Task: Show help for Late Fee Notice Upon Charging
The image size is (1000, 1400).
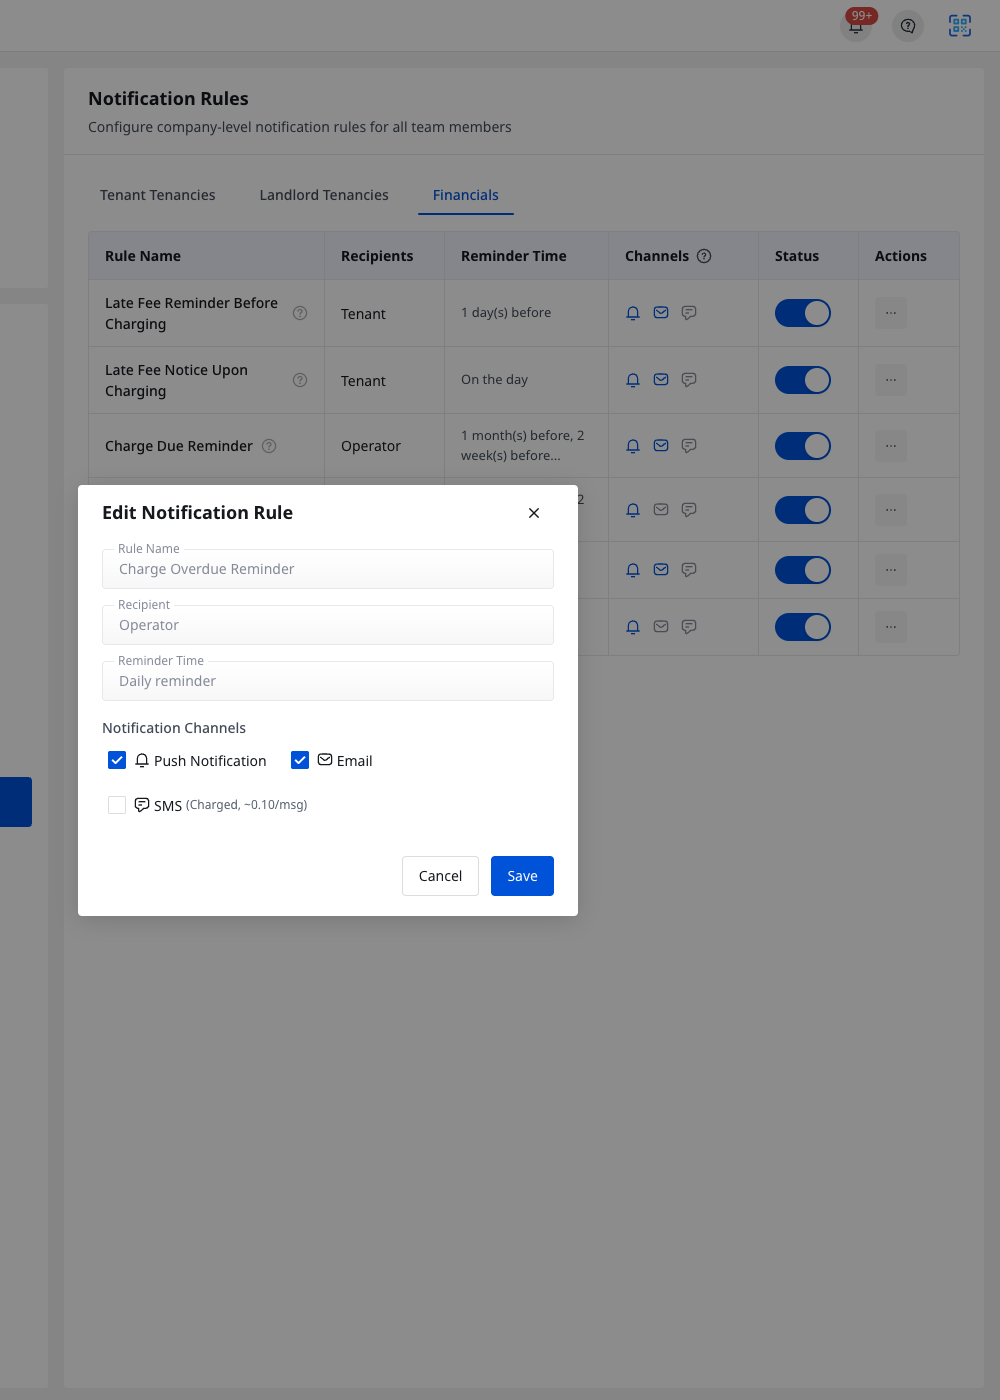Action: click(x=300, y=380)
